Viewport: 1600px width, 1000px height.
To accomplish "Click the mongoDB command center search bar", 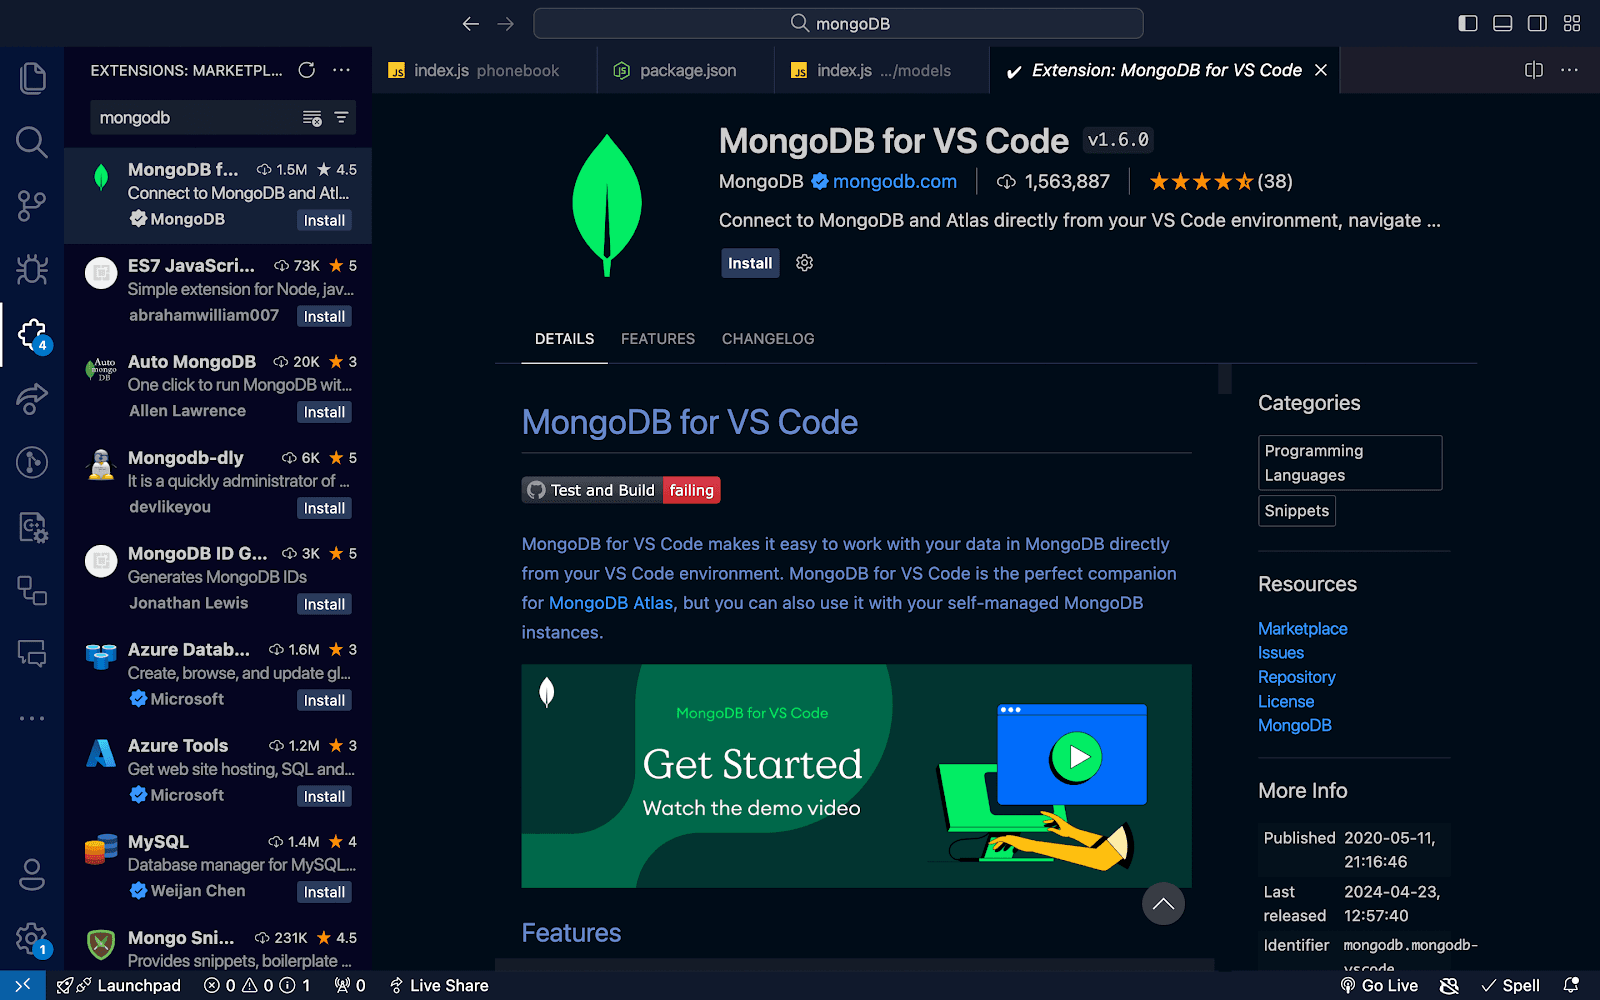I will click(x=838, y=23).
